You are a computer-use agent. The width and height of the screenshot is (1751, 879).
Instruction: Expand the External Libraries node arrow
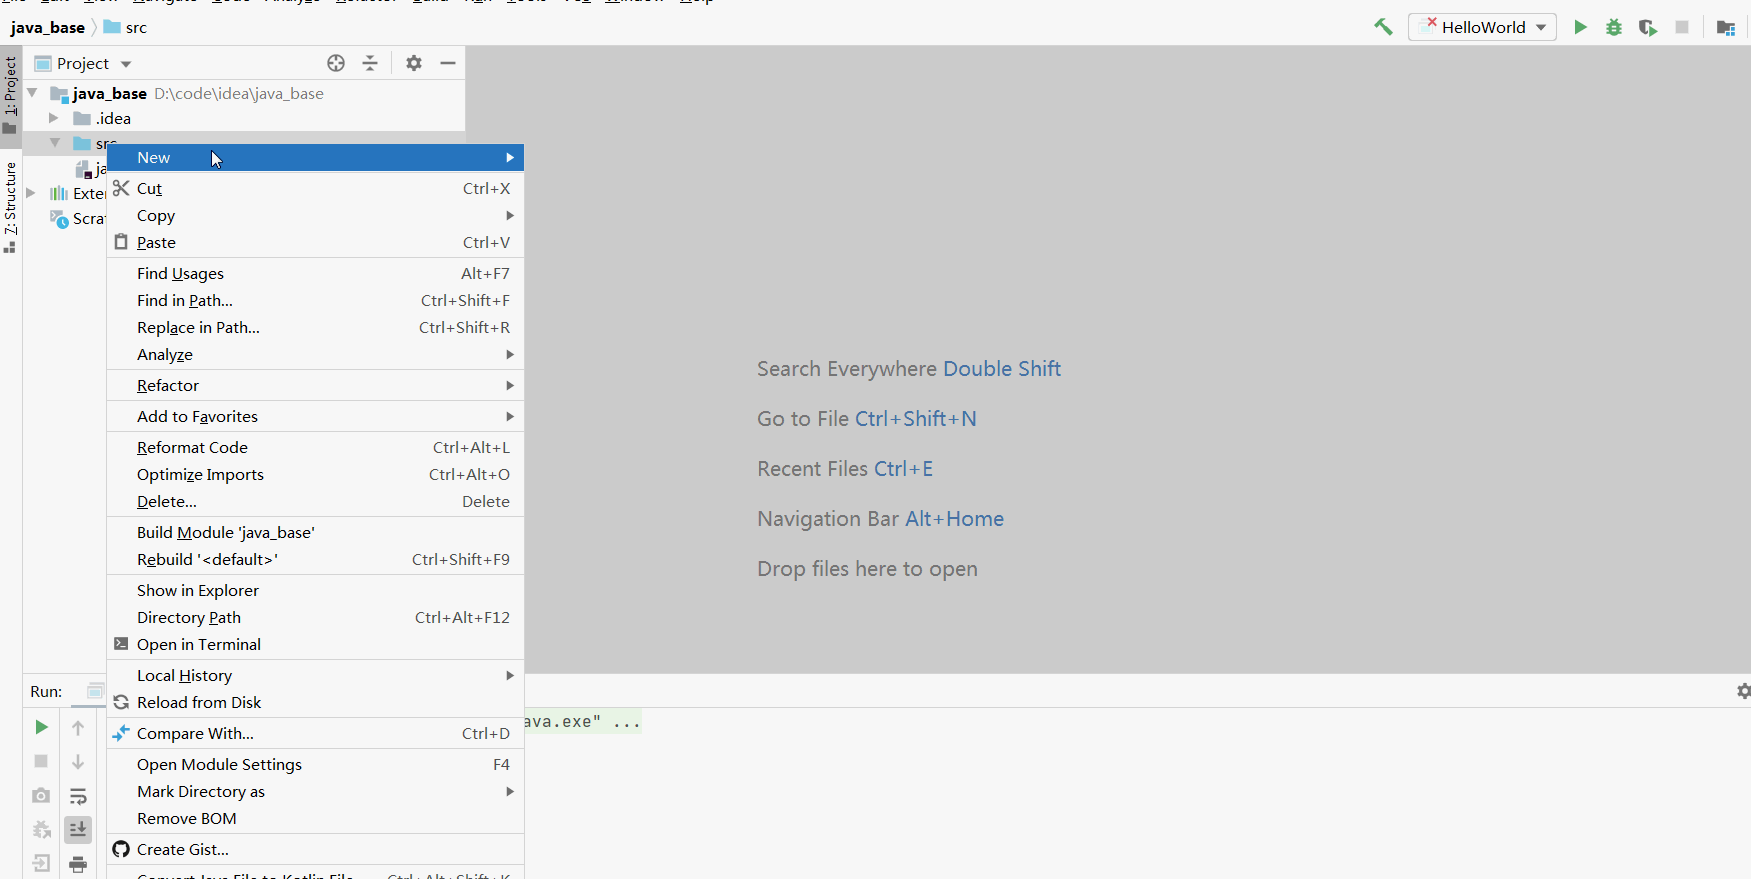click(31, 193)
